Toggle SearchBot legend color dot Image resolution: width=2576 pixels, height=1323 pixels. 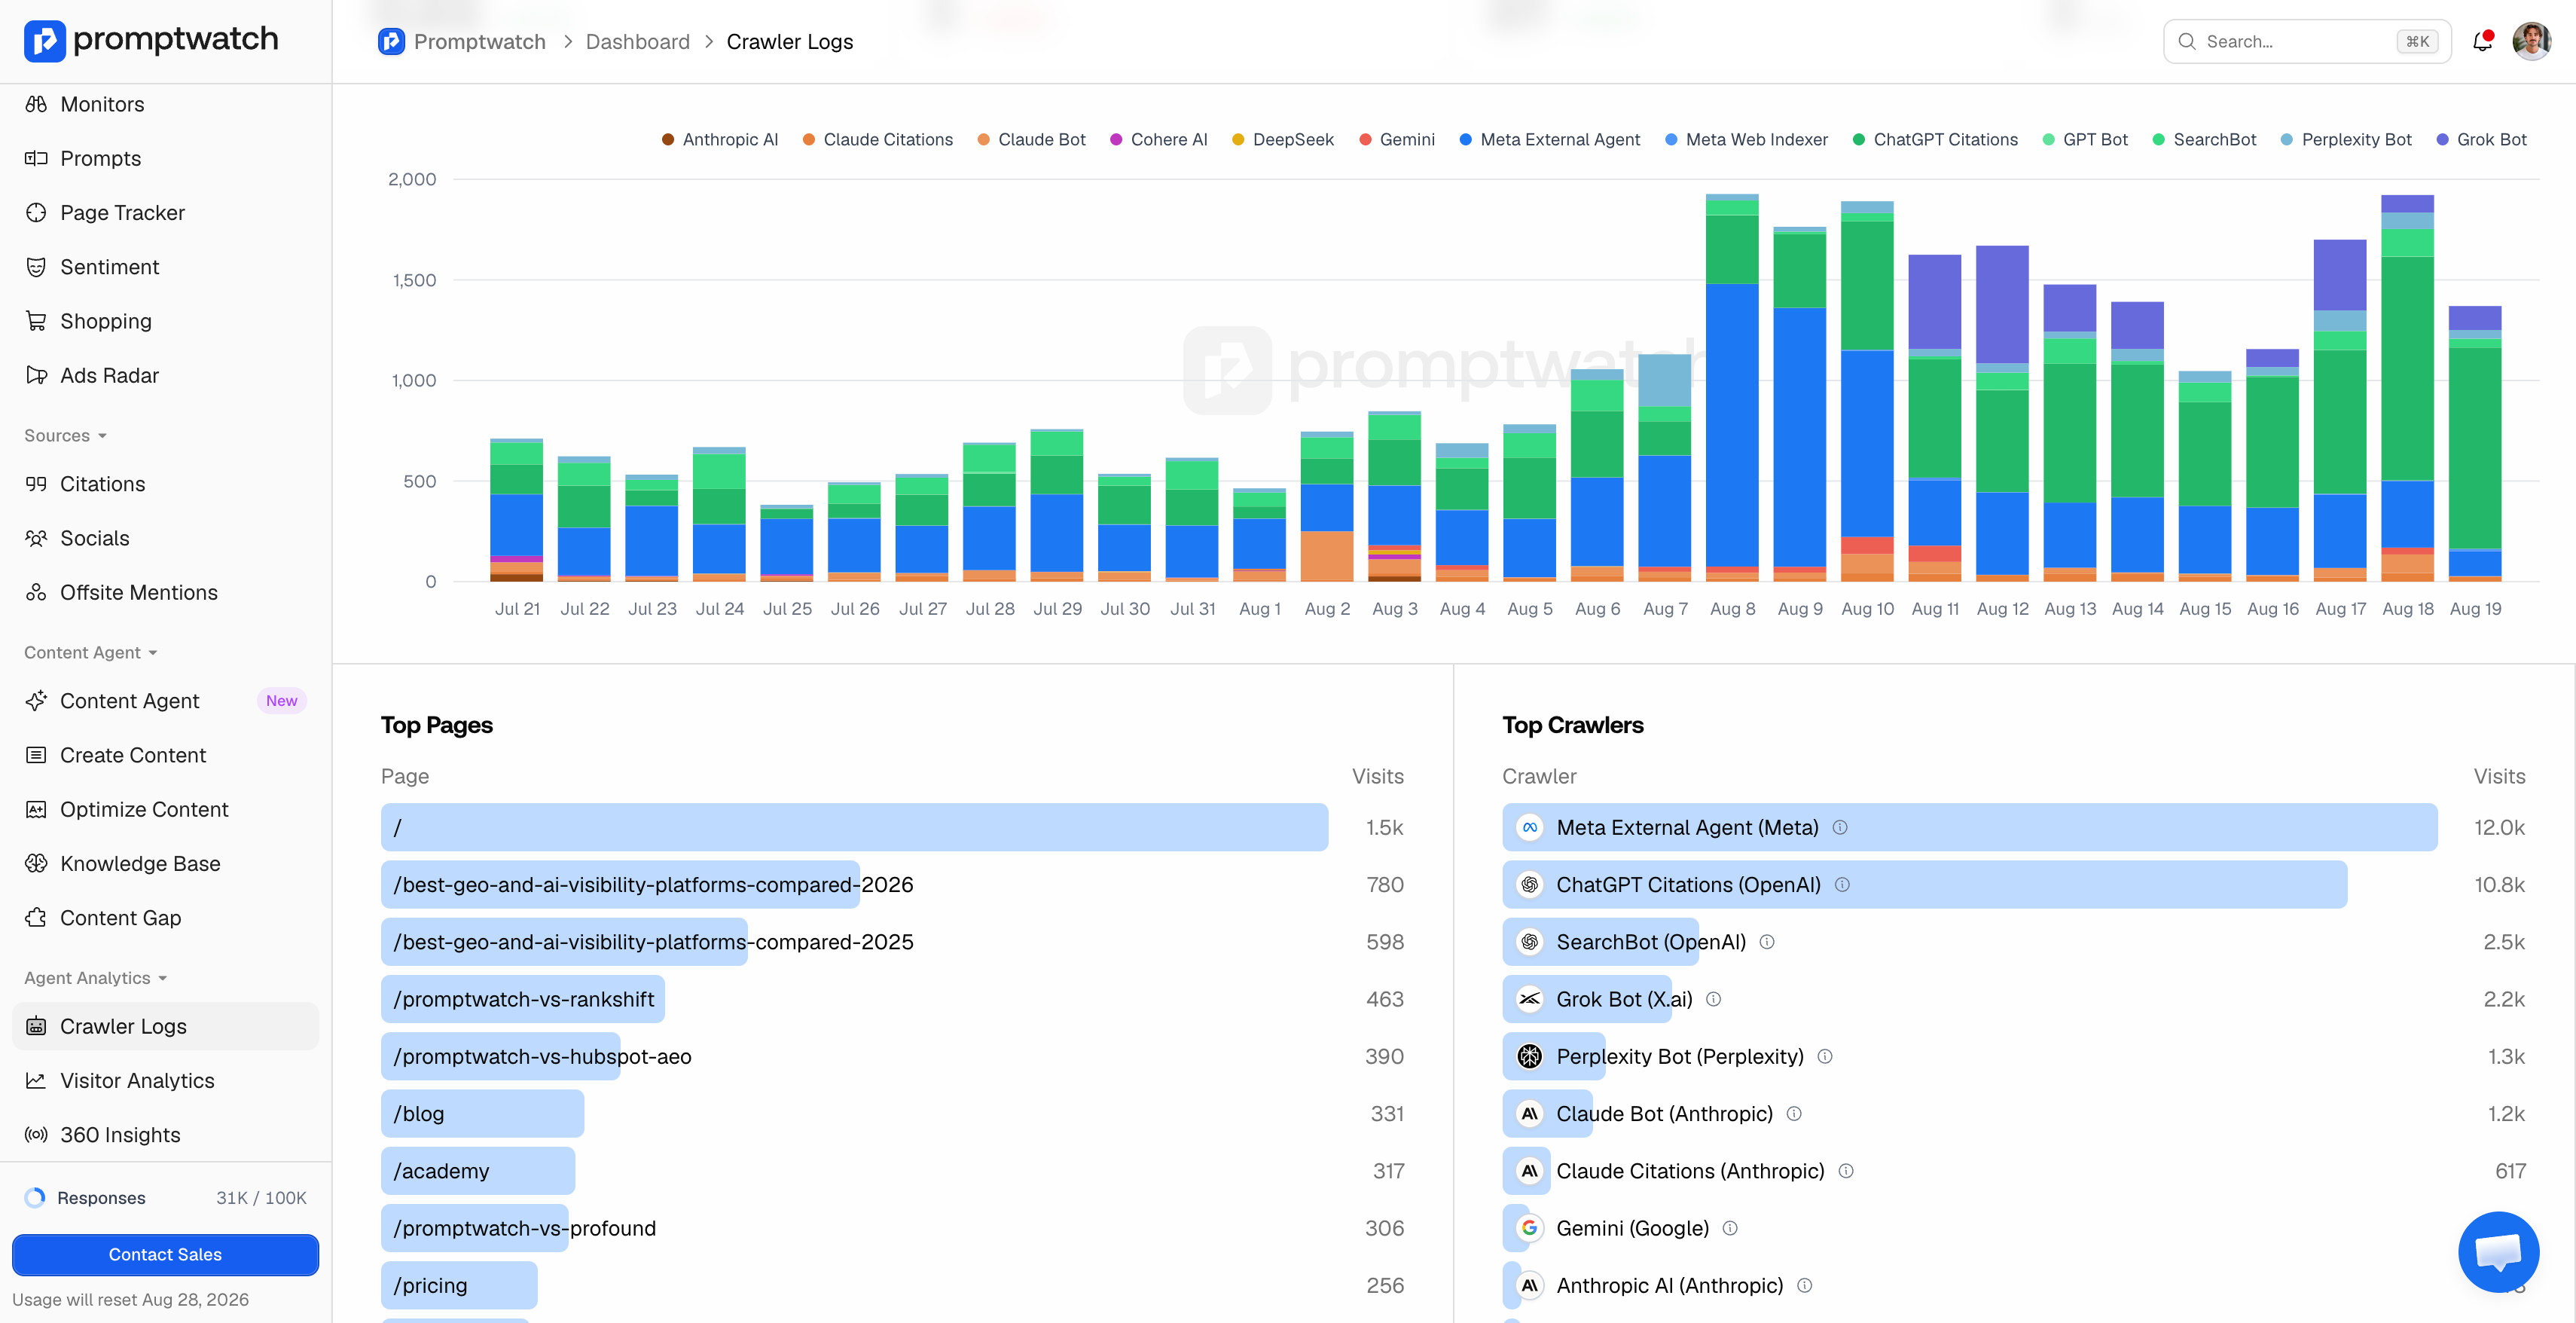click(2158, 140)
